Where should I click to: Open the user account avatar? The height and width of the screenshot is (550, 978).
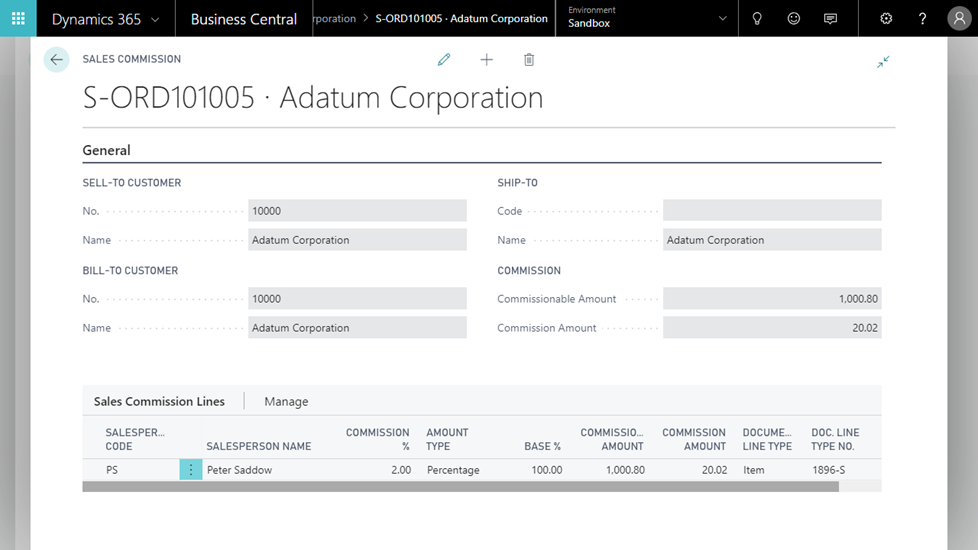(x=959, y=19)
